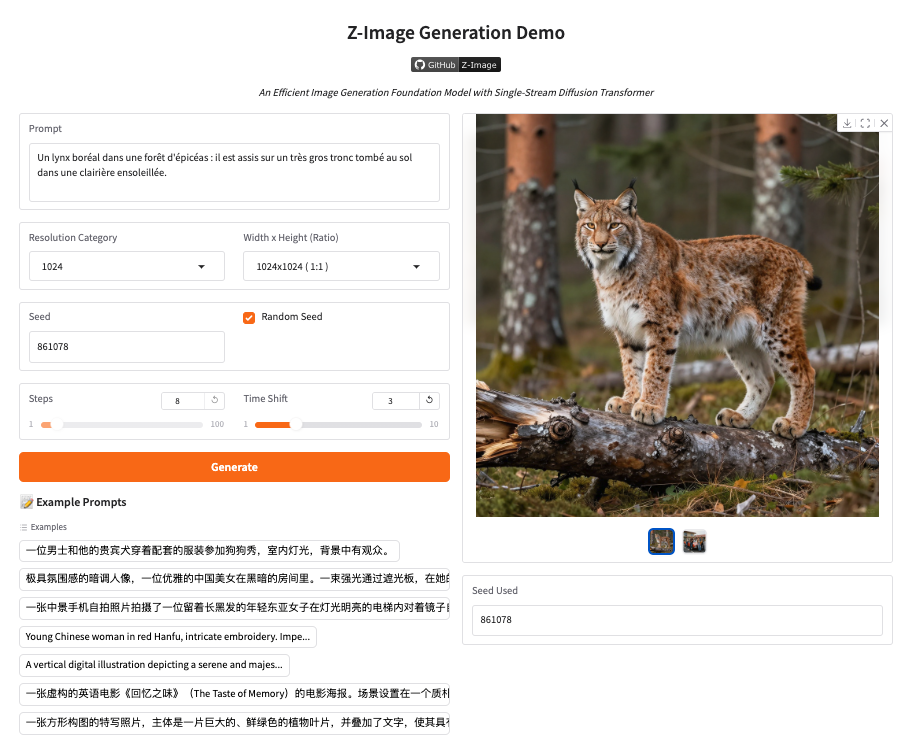Viewport: 904px width, 745px height.
Task: Adjust the Time Shift slider handle
Action: (x=295, y=425)
